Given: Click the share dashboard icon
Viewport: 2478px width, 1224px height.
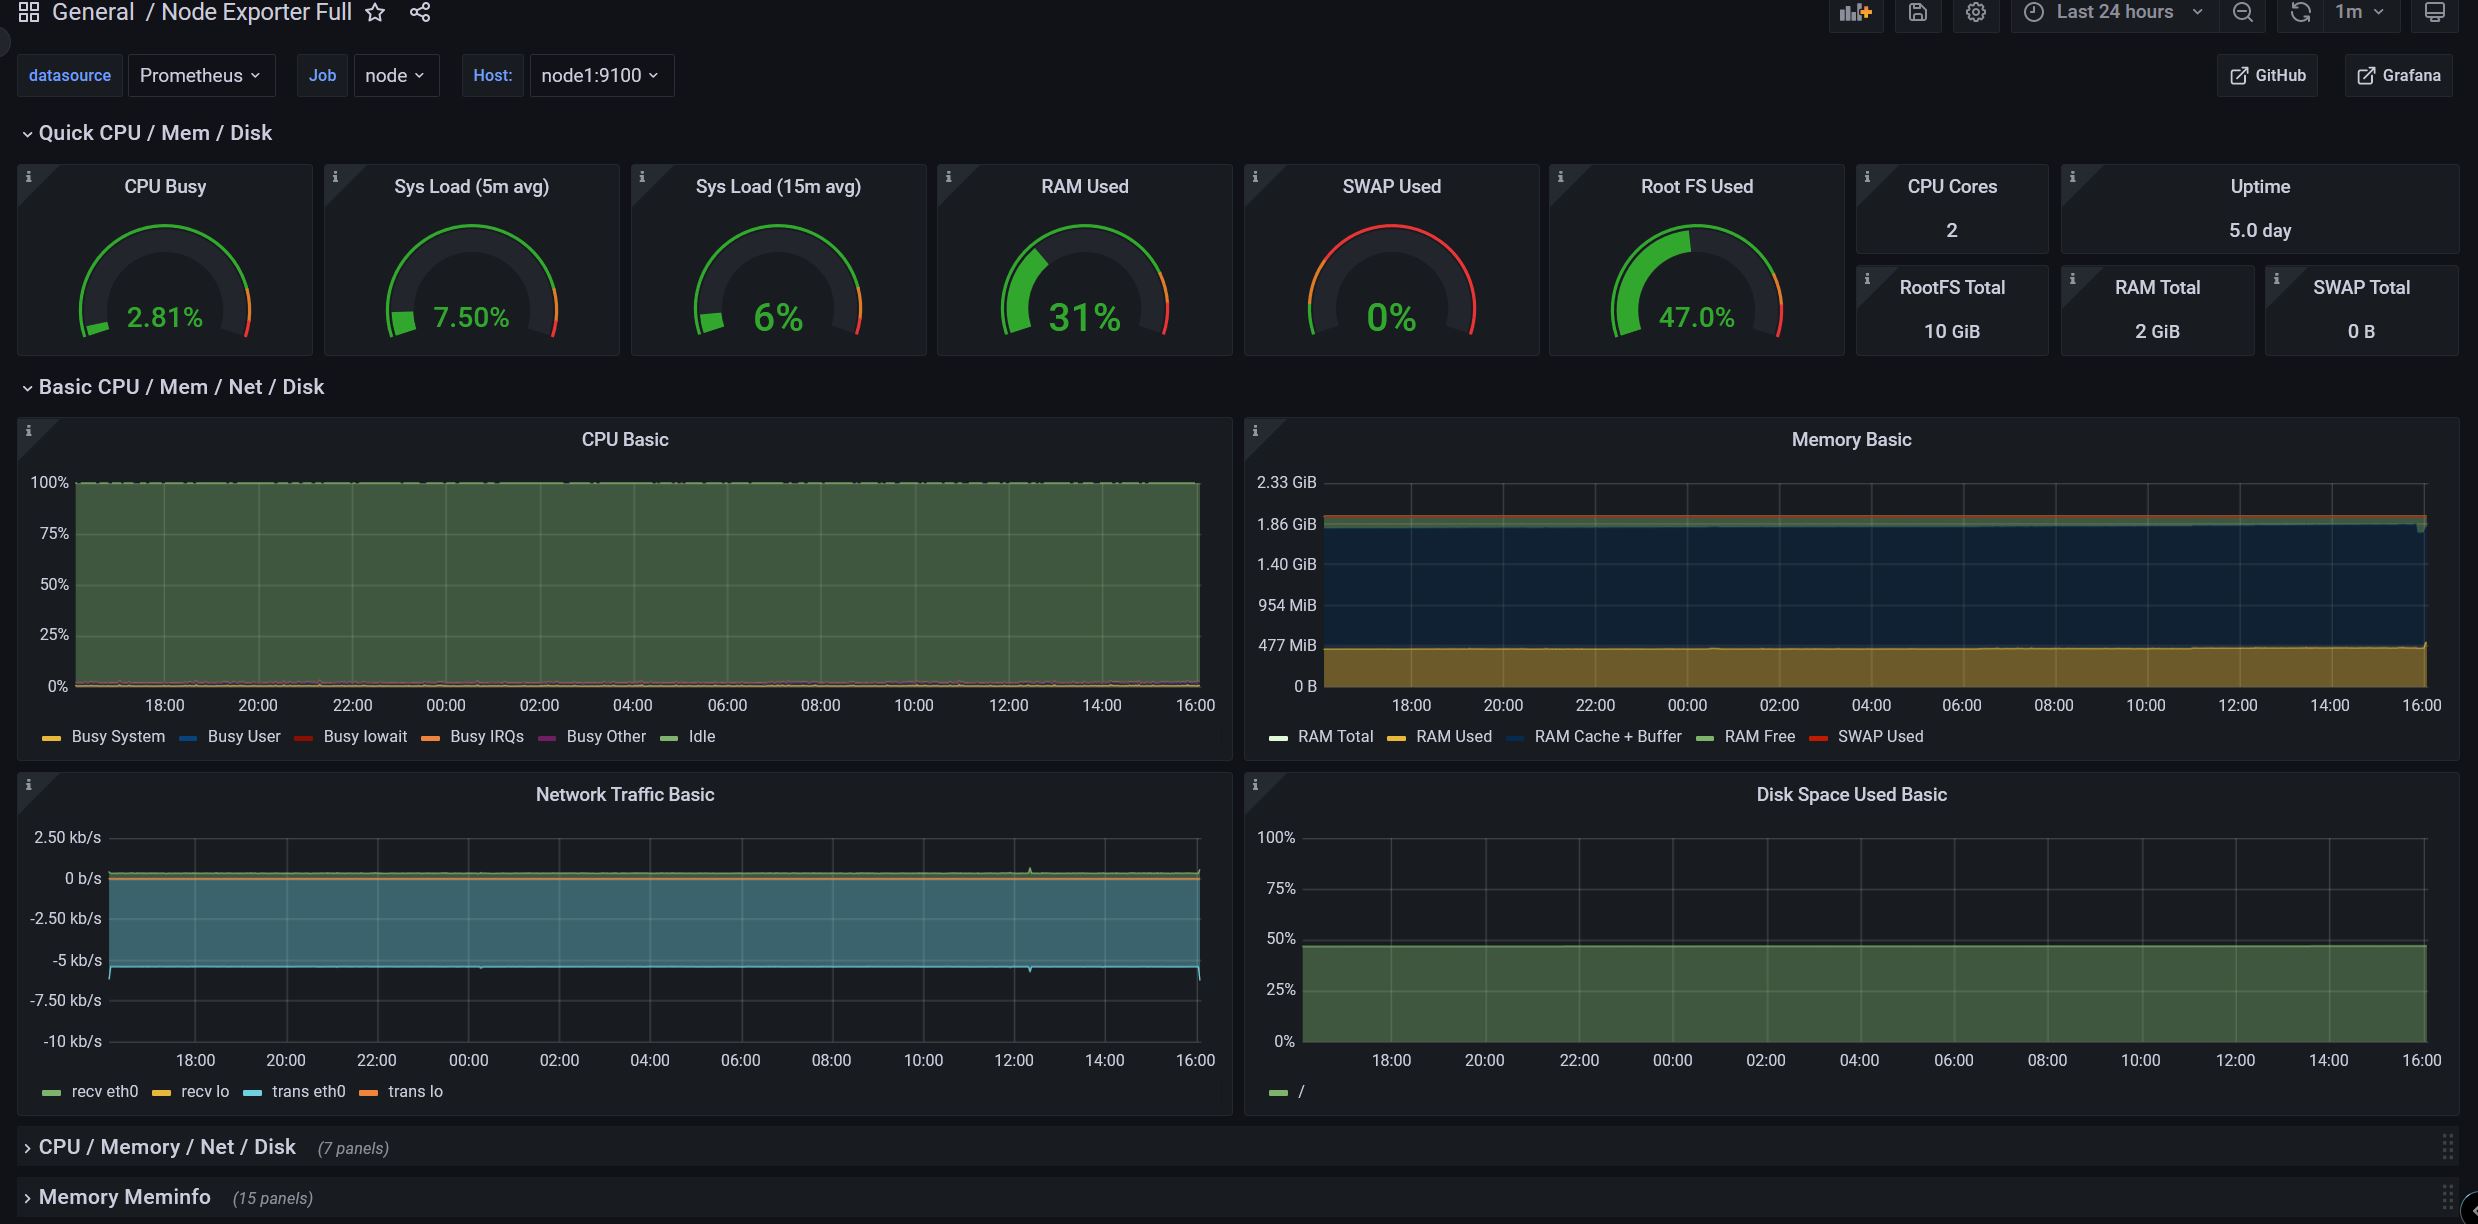Looking at the screenshot, I should click(420, 12).
